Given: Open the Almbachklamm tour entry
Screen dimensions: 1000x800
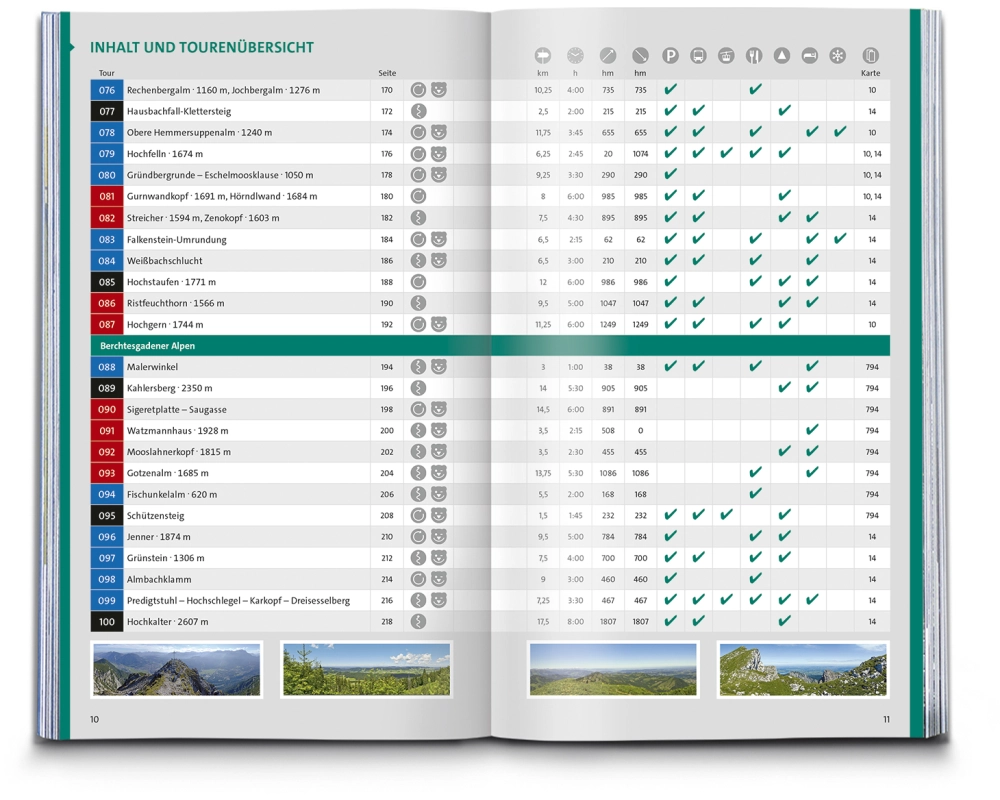Looking at the screenshot, I should tap(159, 579).
